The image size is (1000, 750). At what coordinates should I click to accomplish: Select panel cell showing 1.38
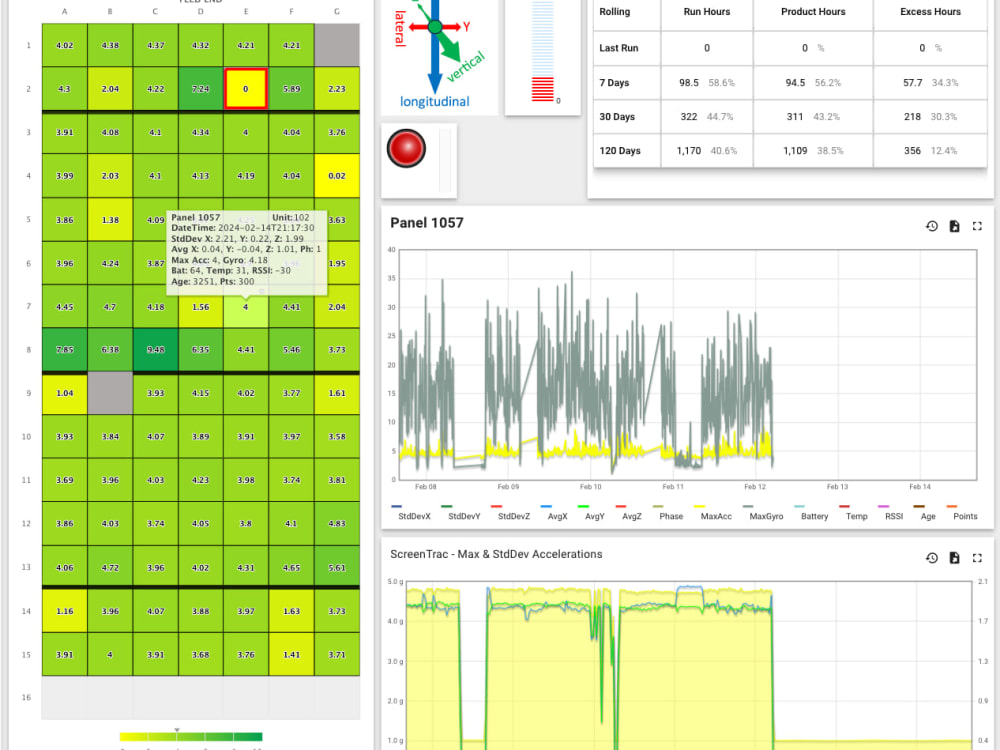point(110,219)
